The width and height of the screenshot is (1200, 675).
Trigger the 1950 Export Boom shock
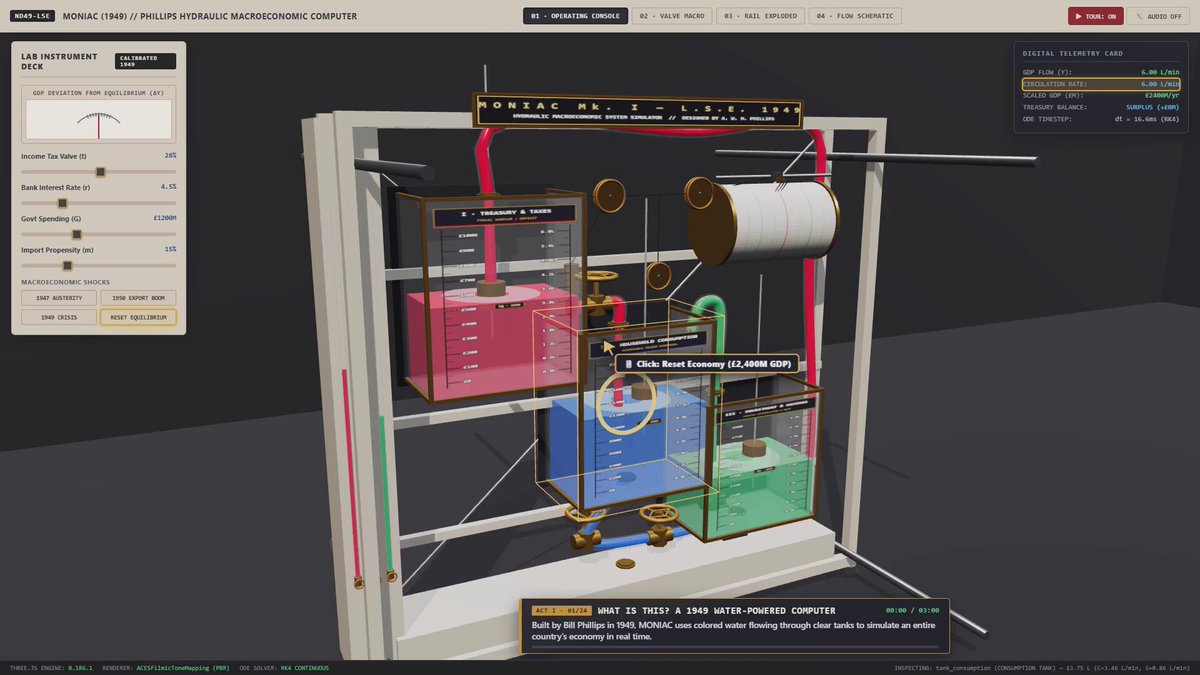138,298
